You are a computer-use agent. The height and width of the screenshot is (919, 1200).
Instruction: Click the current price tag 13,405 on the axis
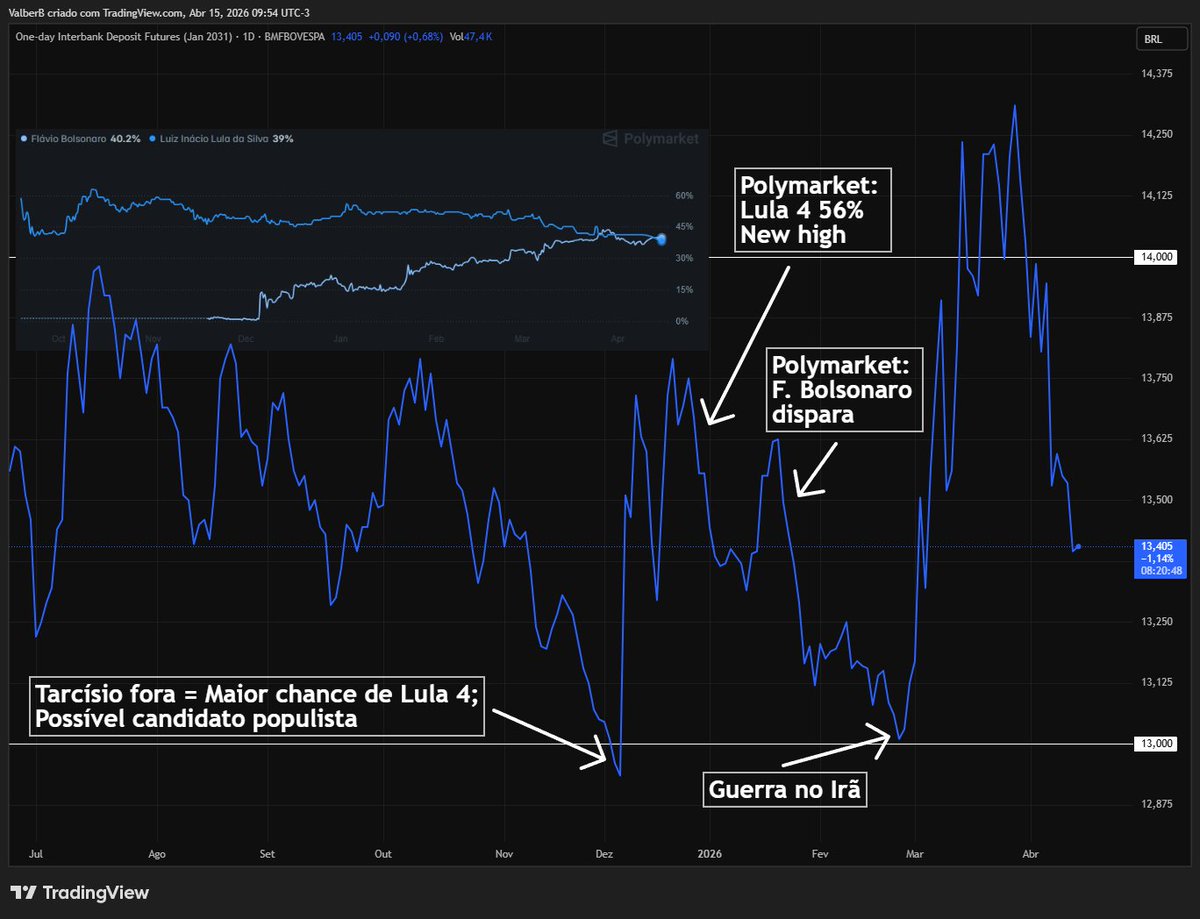(x=1159, y=559)
